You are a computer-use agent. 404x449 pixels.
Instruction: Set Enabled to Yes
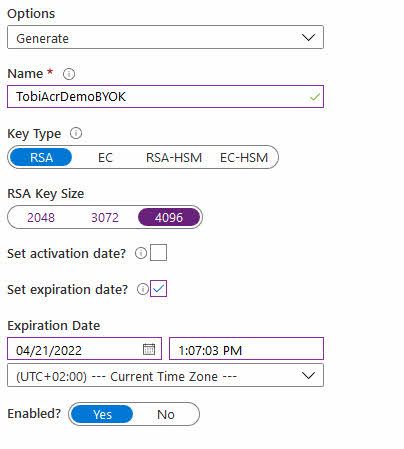(102, 414)
